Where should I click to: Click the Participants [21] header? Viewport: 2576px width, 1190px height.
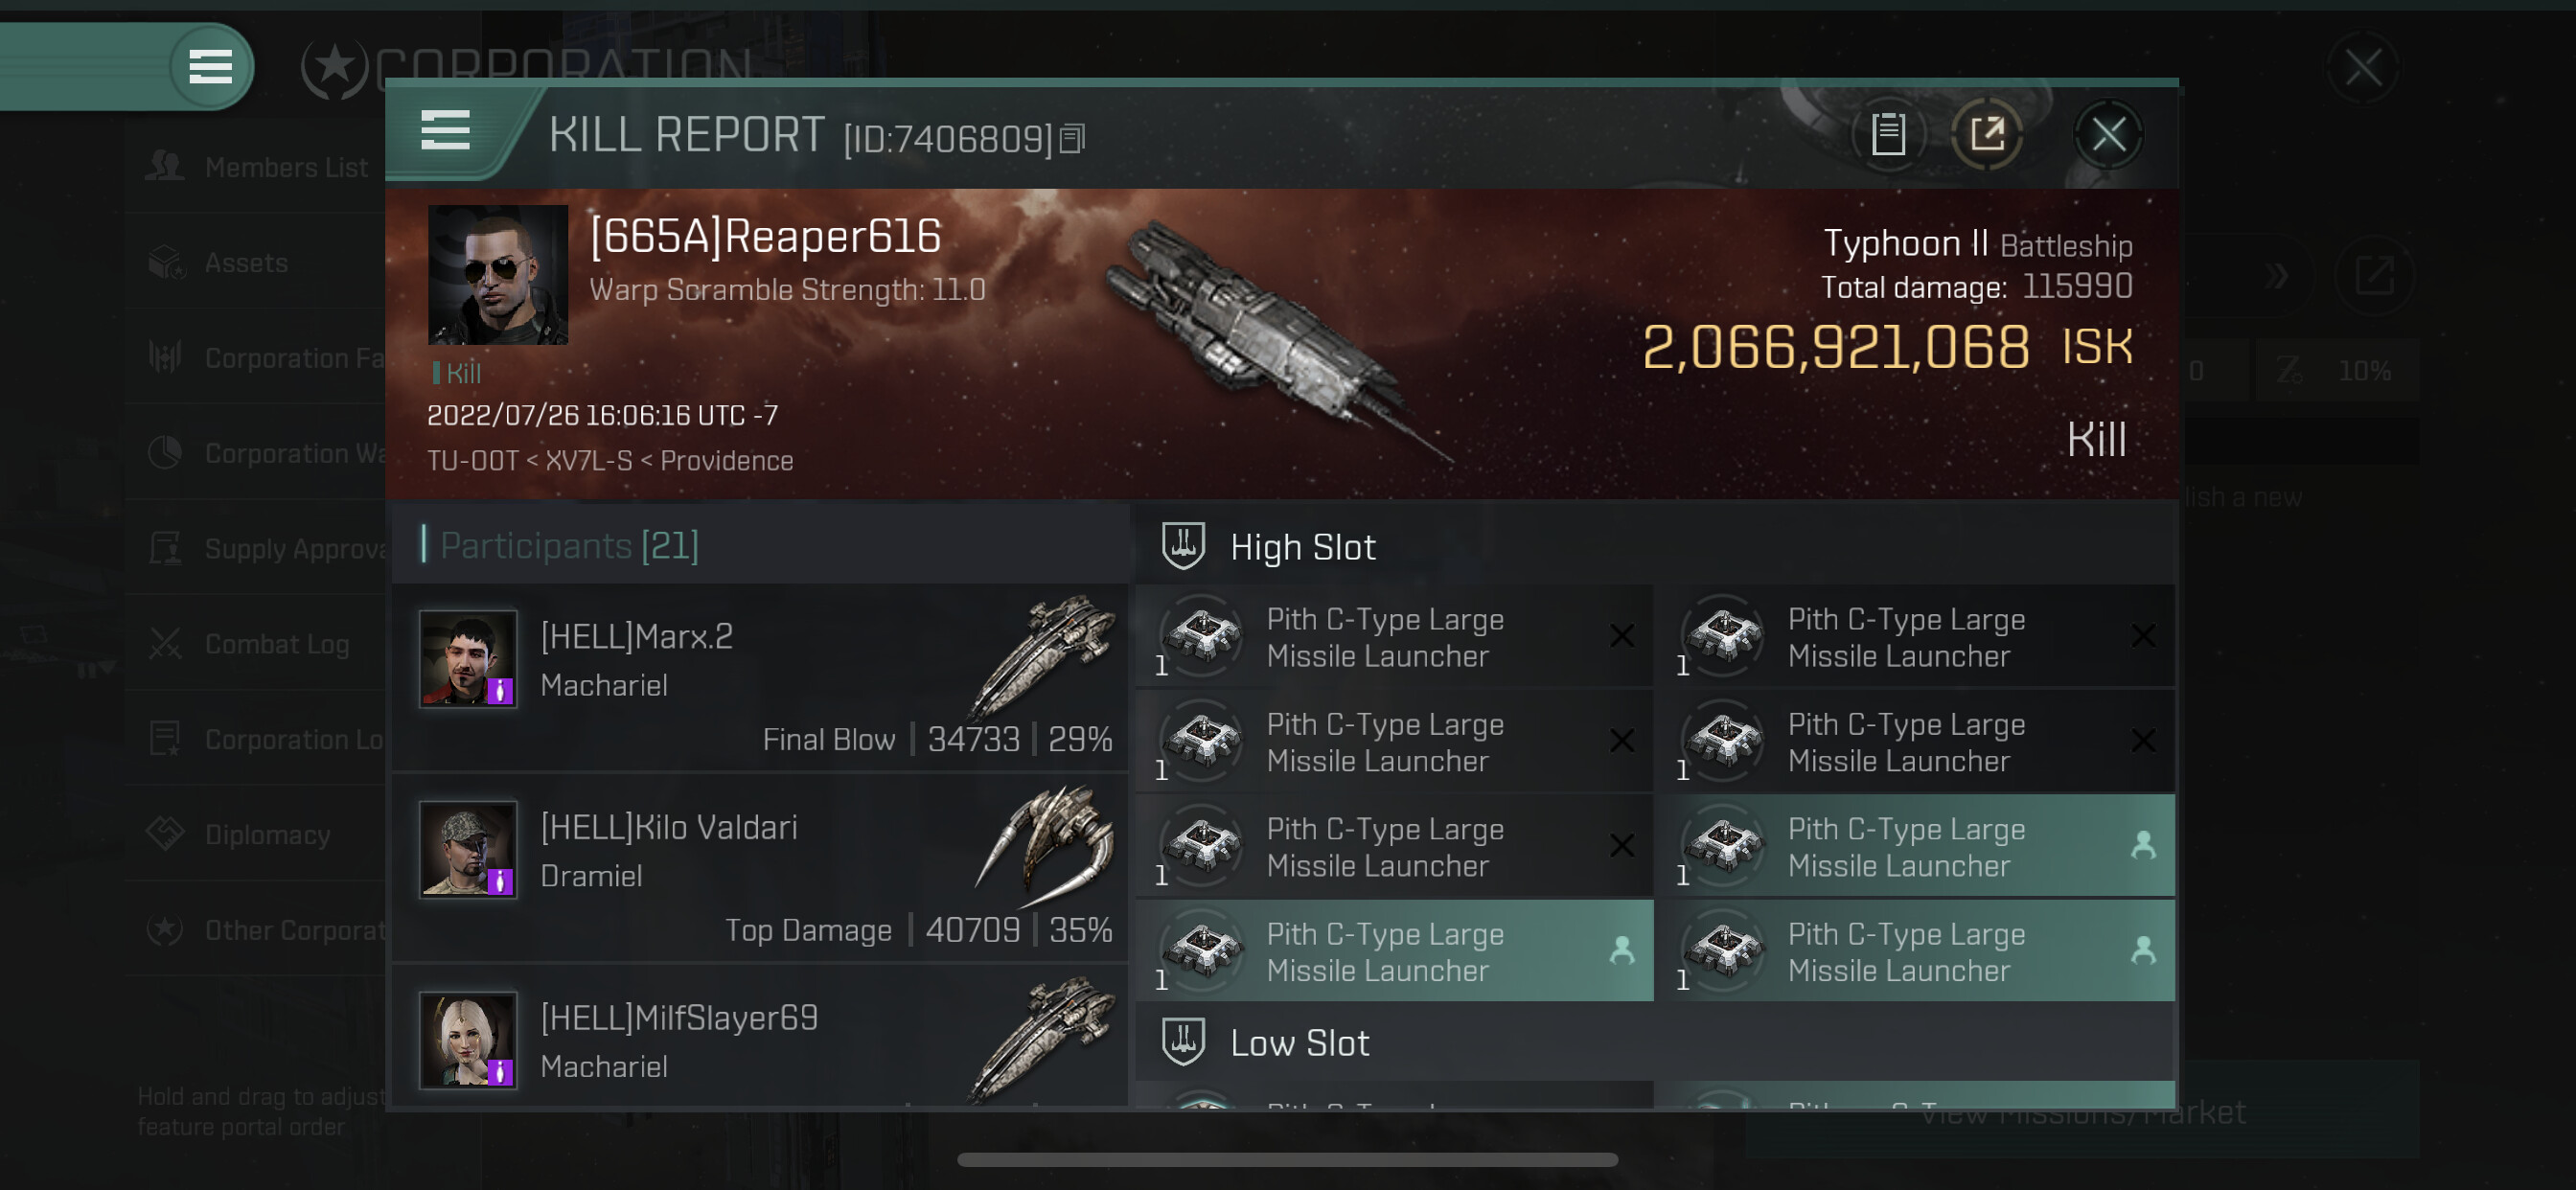(x=568, y=546)
